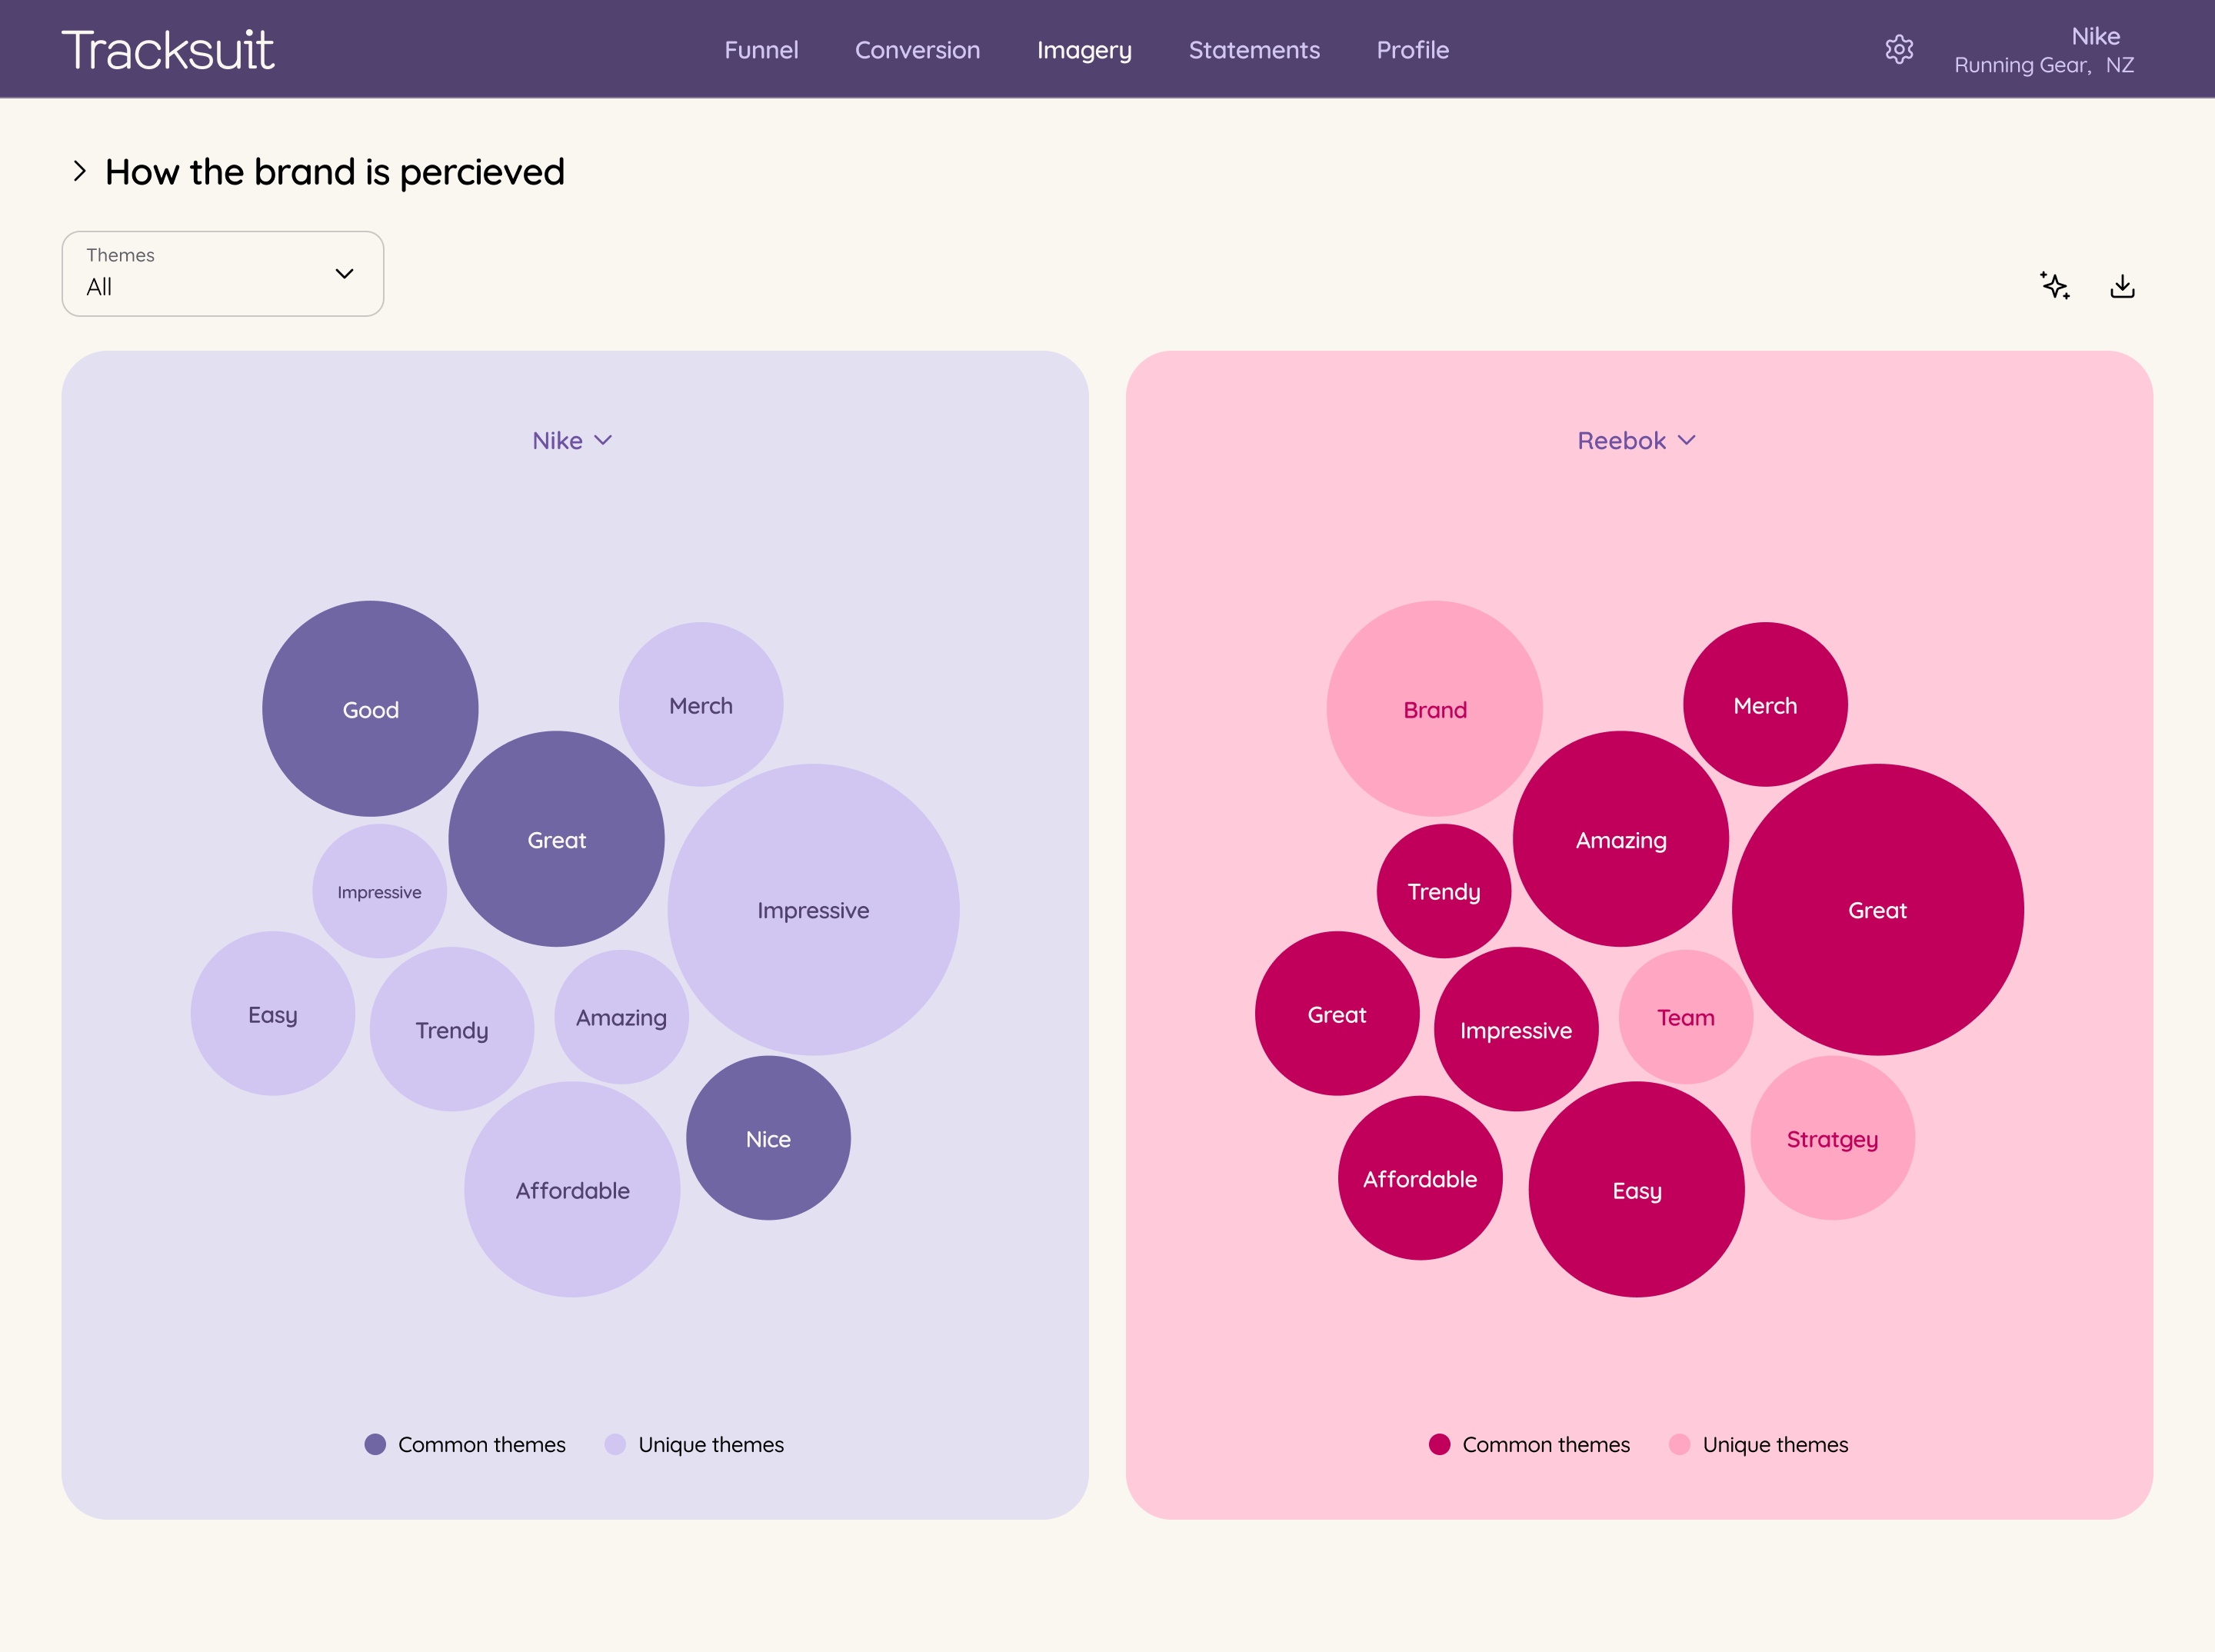Select the Nike 'Good' bubble
Viewport: 2215px width, 1652px height.
click(370, 709)
